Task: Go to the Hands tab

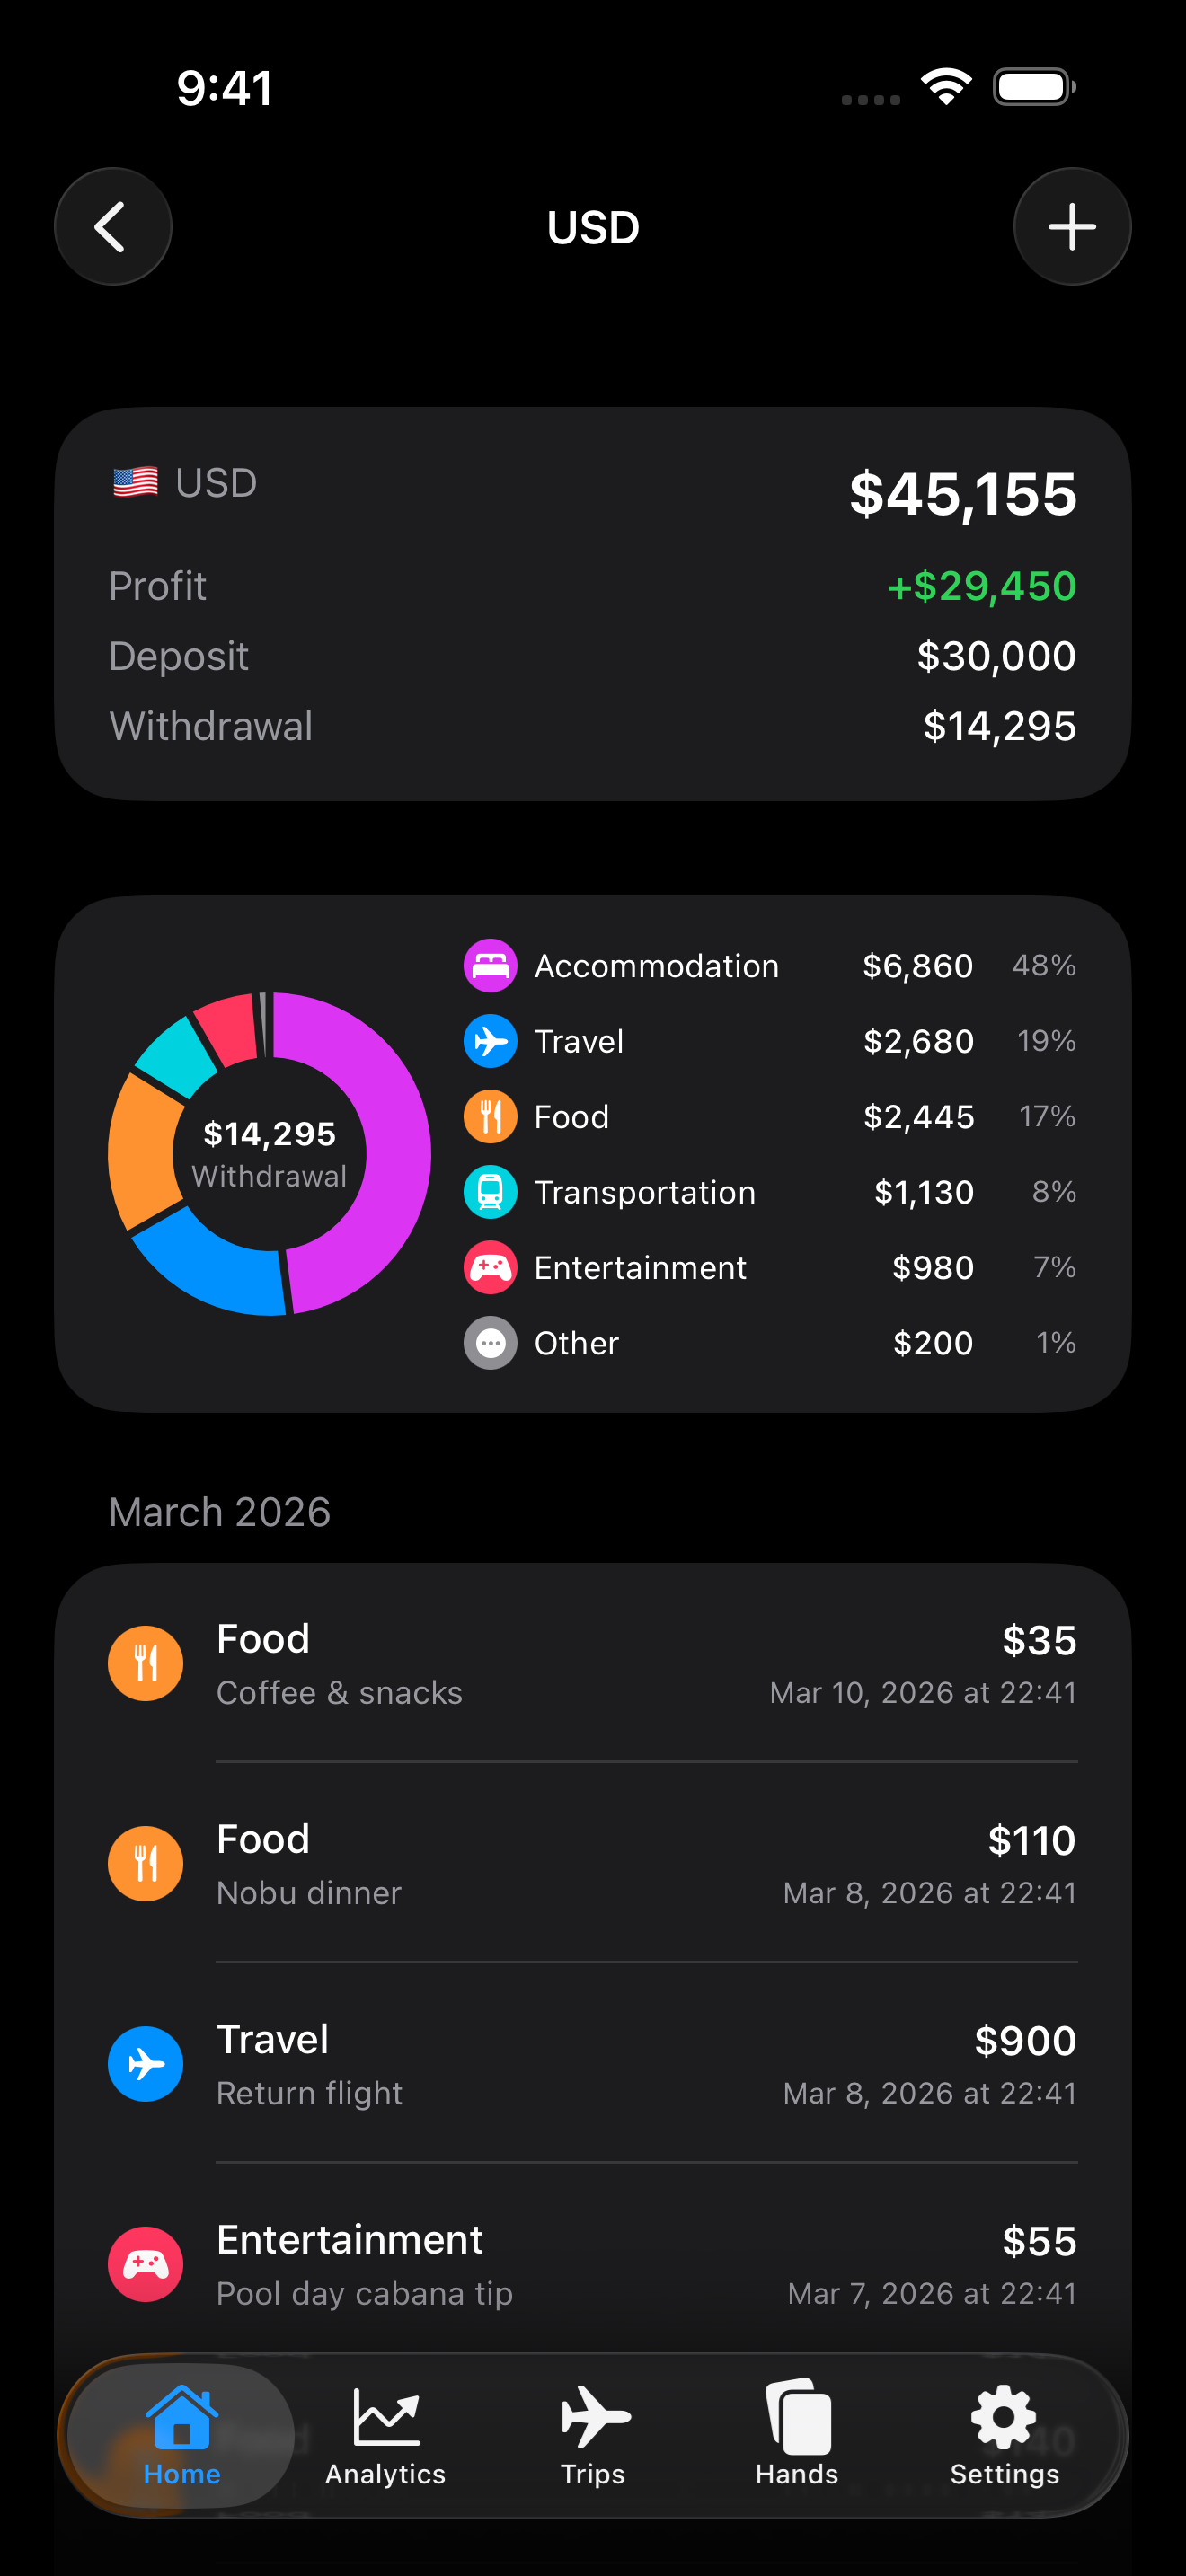Action: pos(797,2436)
